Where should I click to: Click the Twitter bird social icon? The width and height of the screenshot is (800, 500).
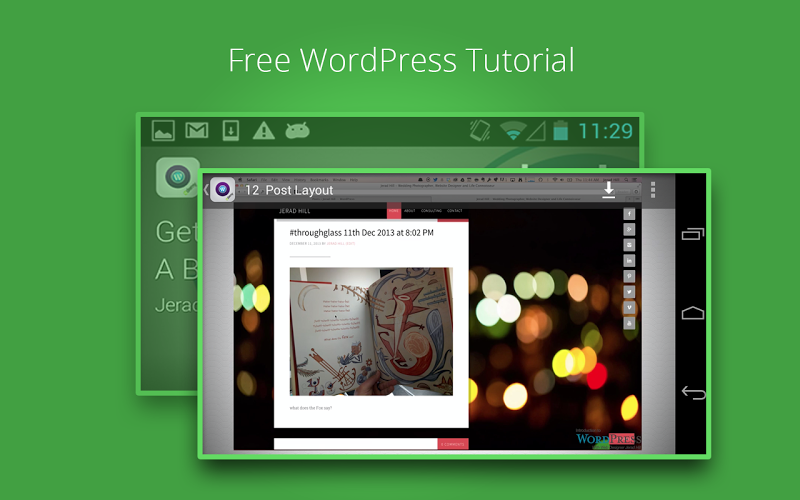click(x=629, y=292)
